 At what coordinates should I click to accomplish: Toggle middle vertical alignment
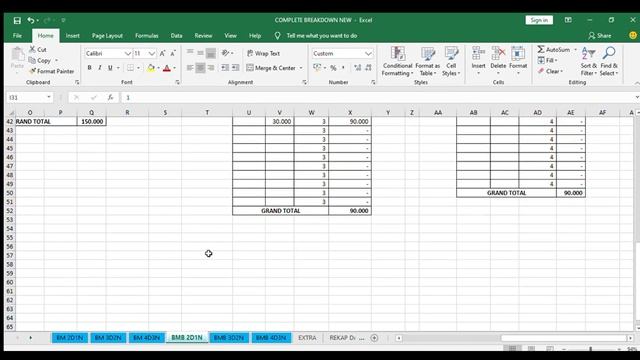pos(200,53)
